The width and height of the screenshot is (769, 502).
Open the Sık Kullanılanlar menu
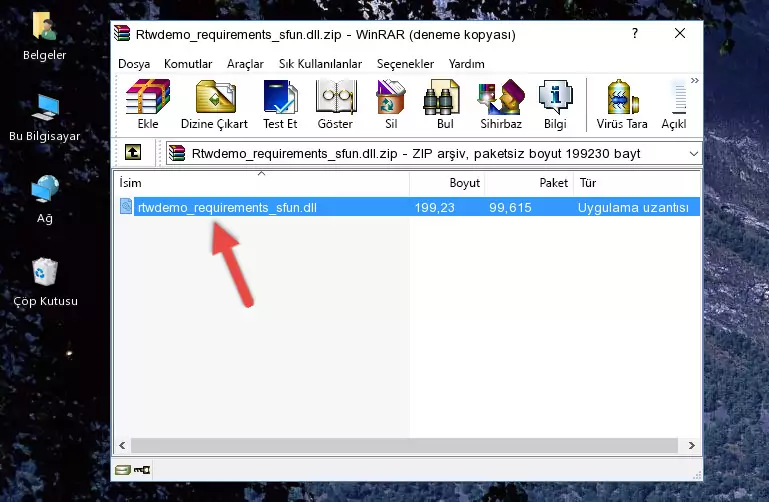coord(320,64)
